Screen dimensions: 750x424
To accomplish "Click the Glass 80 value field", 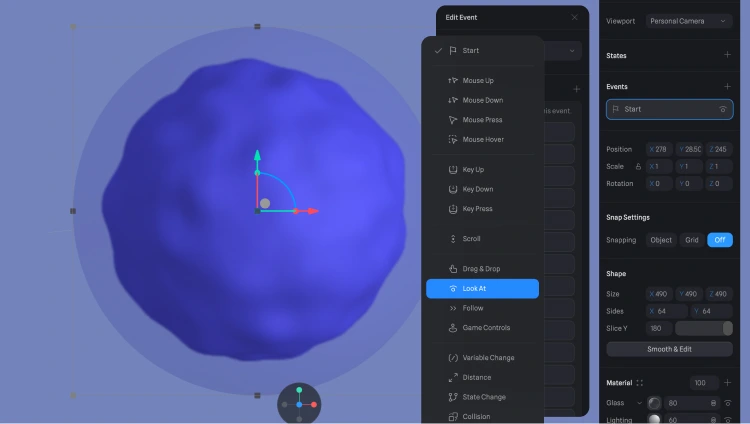I will 685,403.
